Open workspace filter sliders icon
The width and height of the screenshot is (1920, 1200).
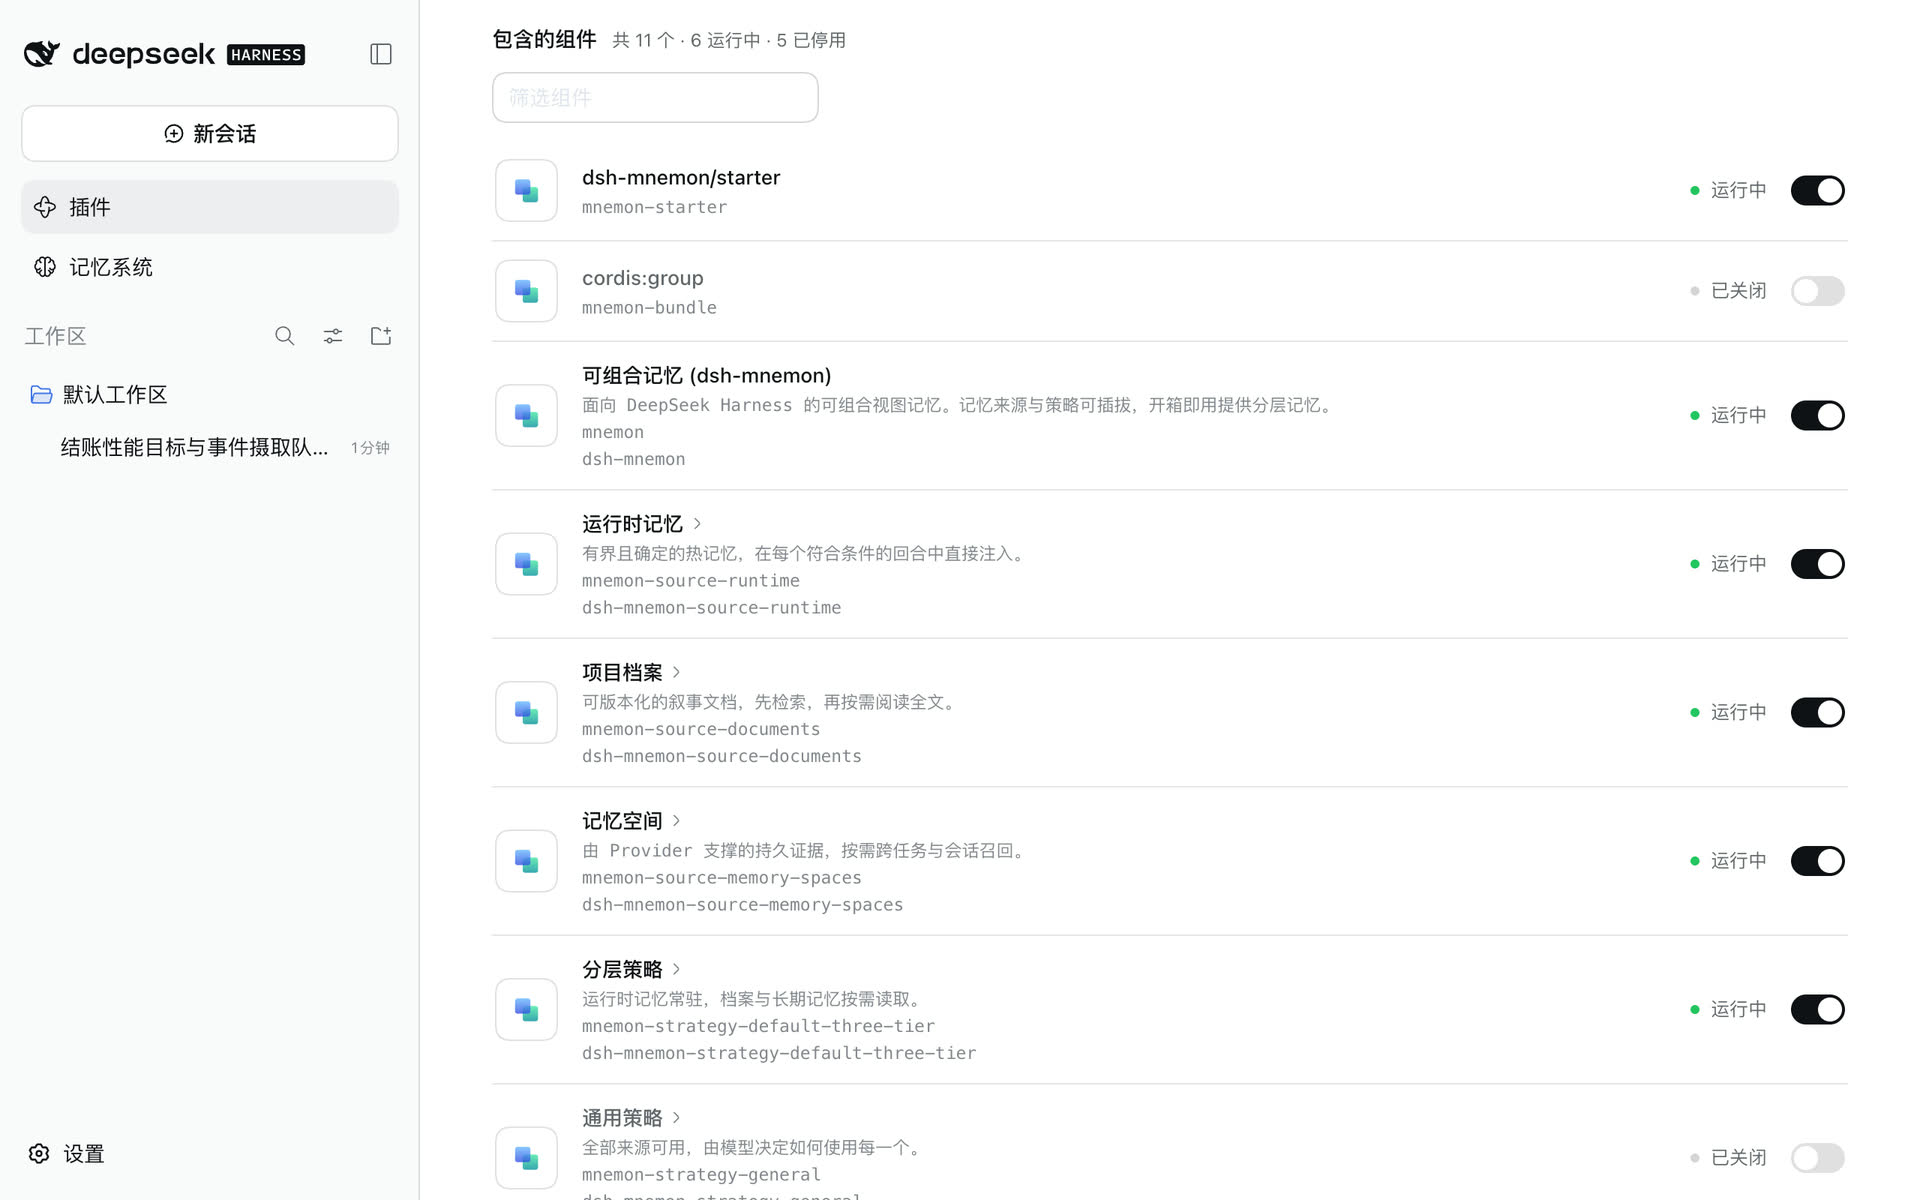[333, 336]
